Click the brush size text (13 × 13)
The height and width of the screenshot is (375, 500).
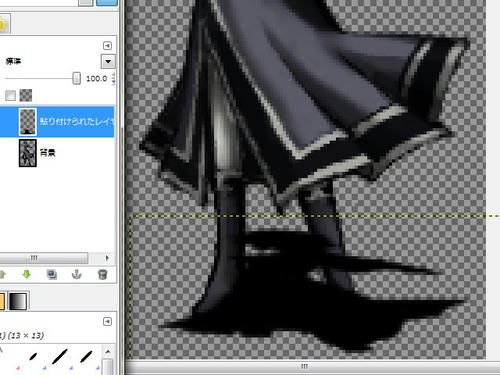(x=25, y=336)
